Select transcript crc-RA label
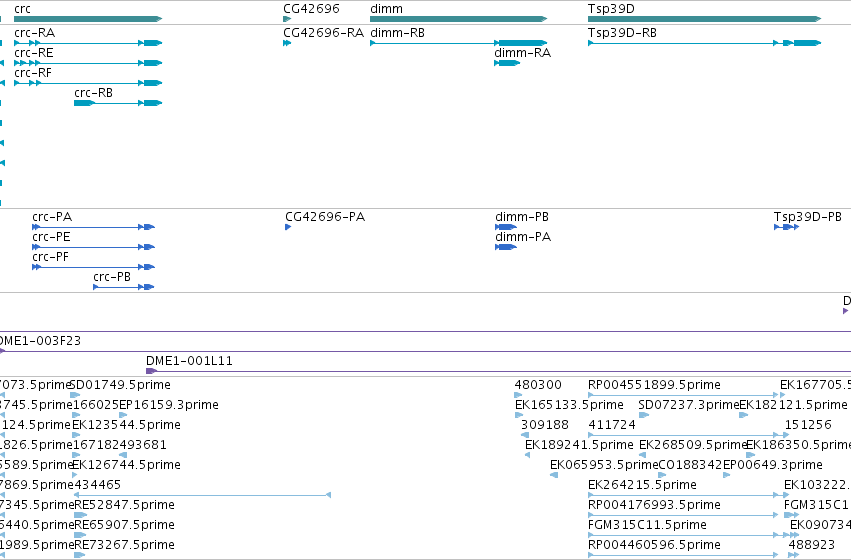The height and width of the screenshot is (560, 851). pyautogui.click(x=34, y=33)
